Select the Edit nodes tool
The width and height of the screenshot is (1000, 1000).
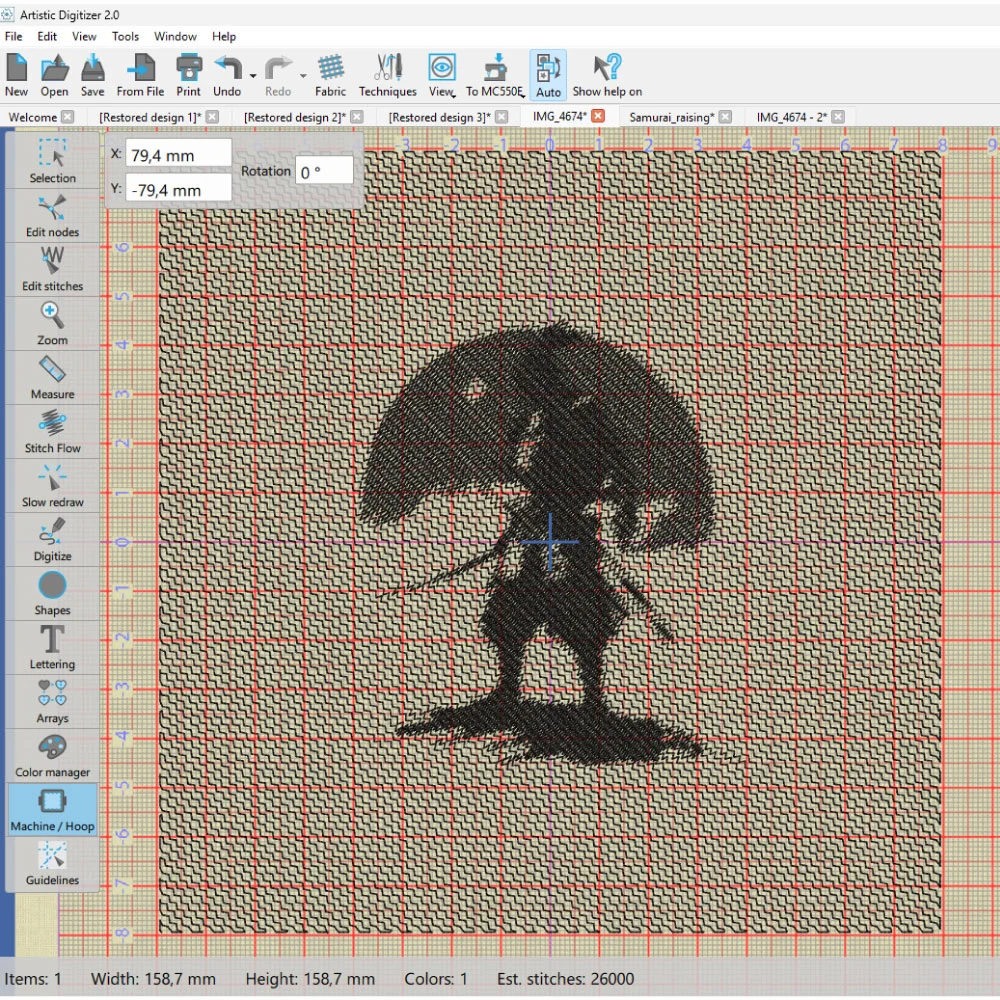coord(52,215)
